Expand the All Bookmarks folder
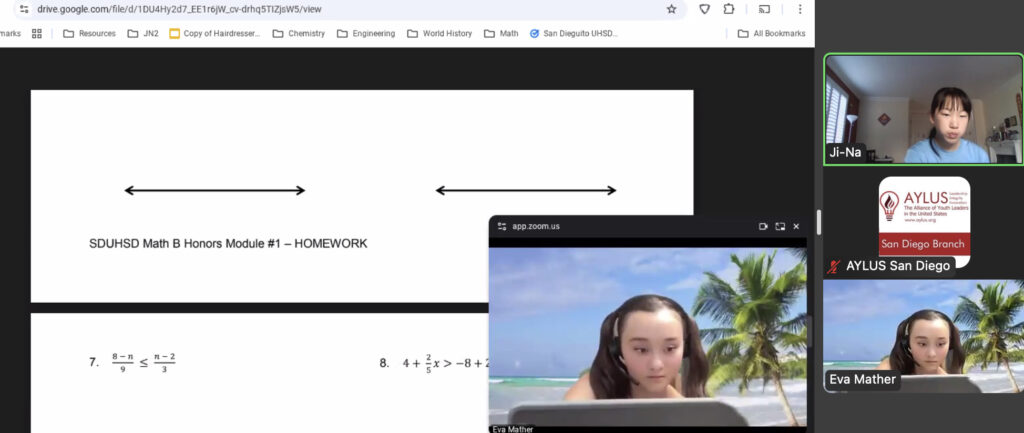The image size is (1024, 433). coord(771,33)
